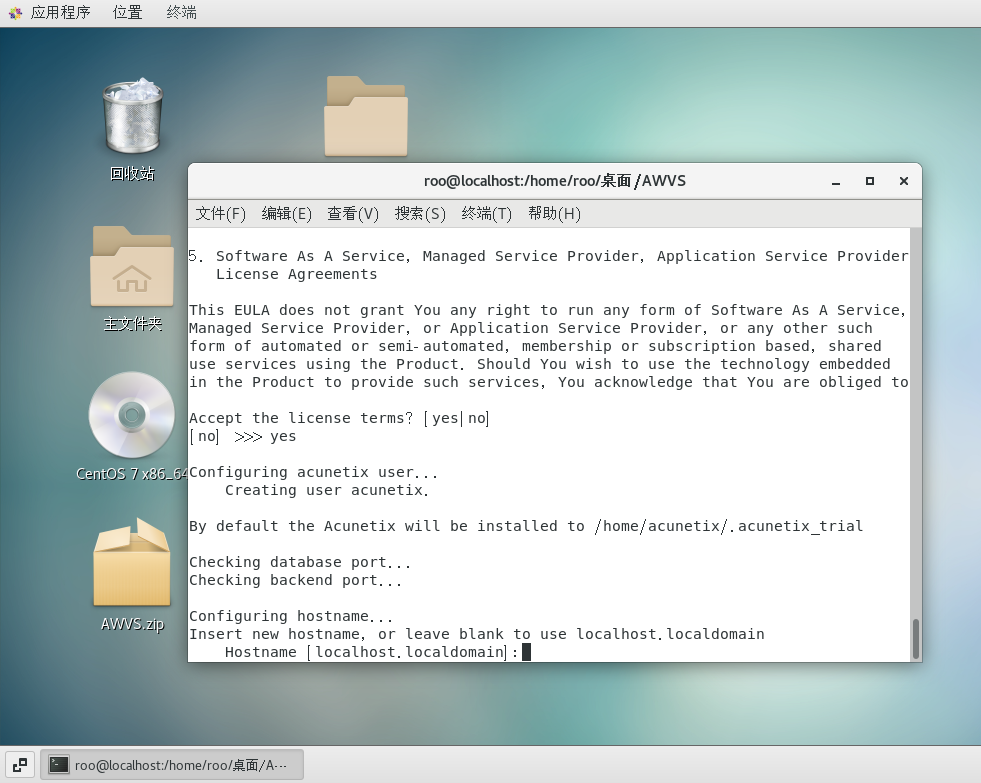
Task: Click the terminal icon in the taskbar entry
Action: click(x=59, y=765)
